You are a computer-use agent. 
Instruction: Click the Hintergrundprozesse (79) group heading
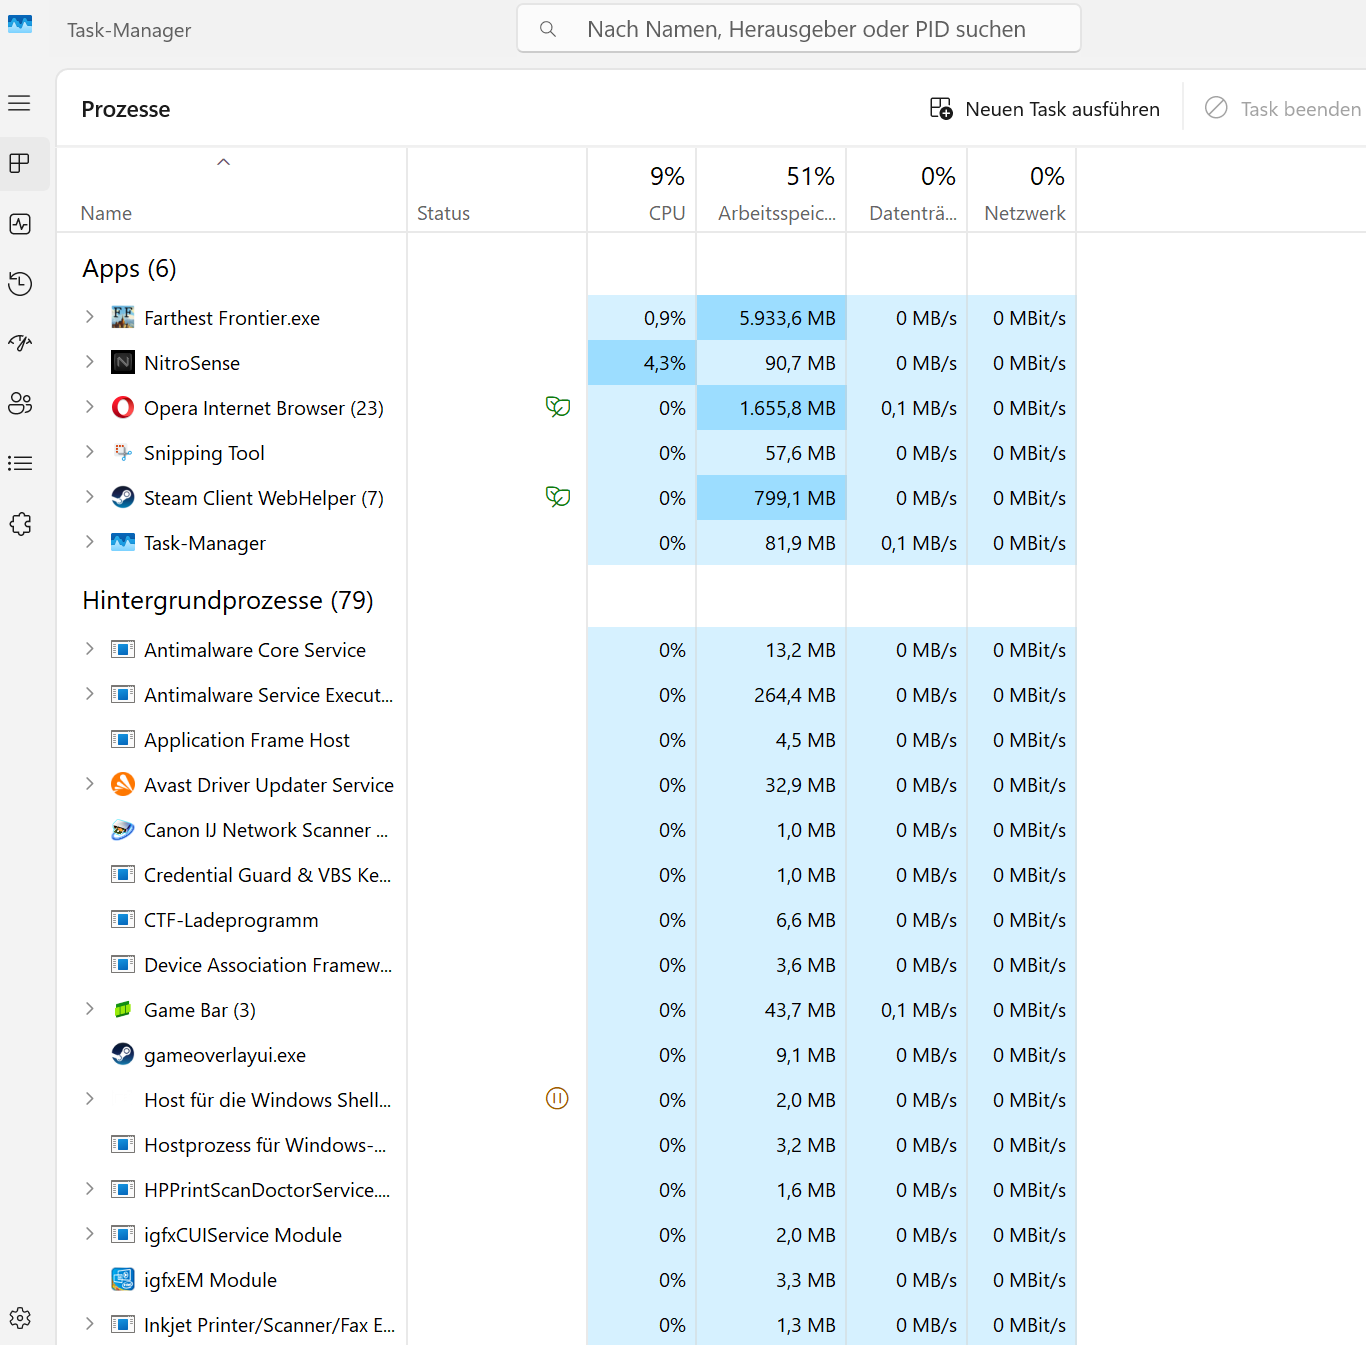228,600
